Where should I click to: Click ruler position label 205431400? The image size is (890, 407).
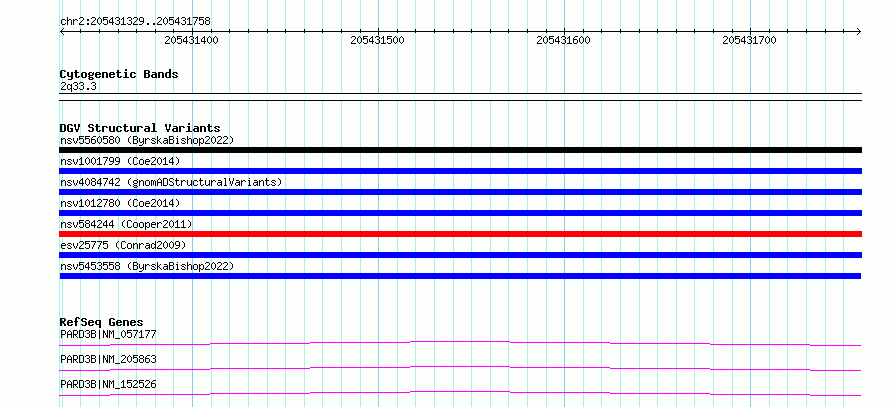191,40
